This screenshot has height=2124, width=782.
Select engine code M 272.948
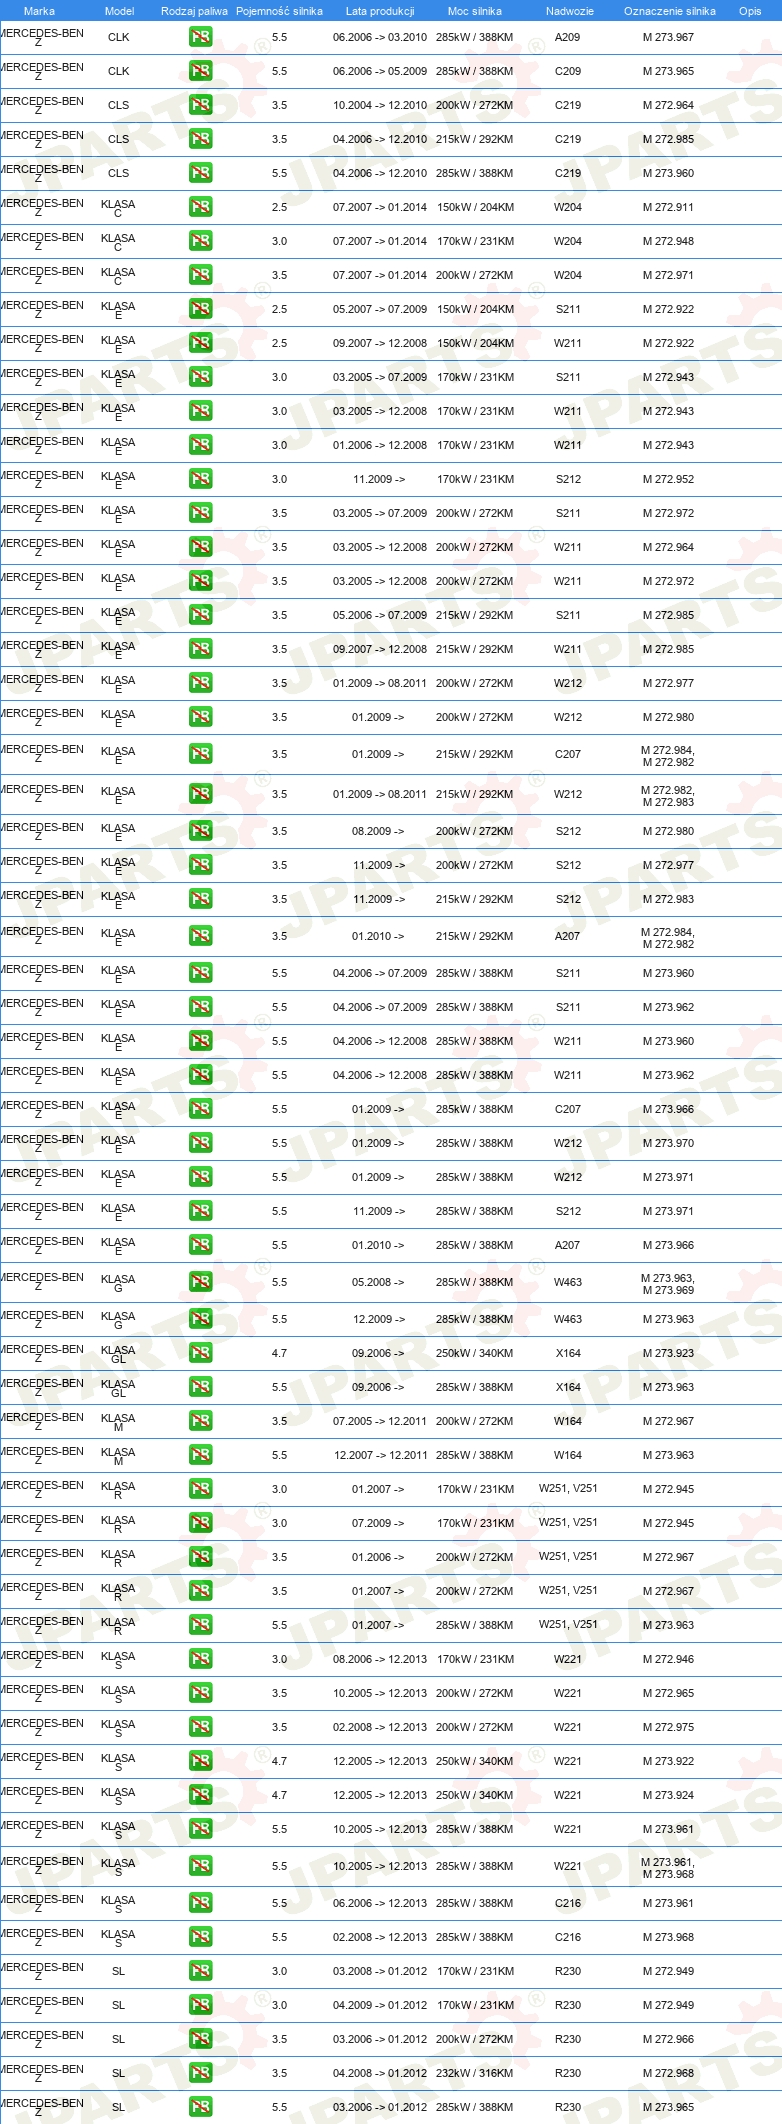(668, 241)
